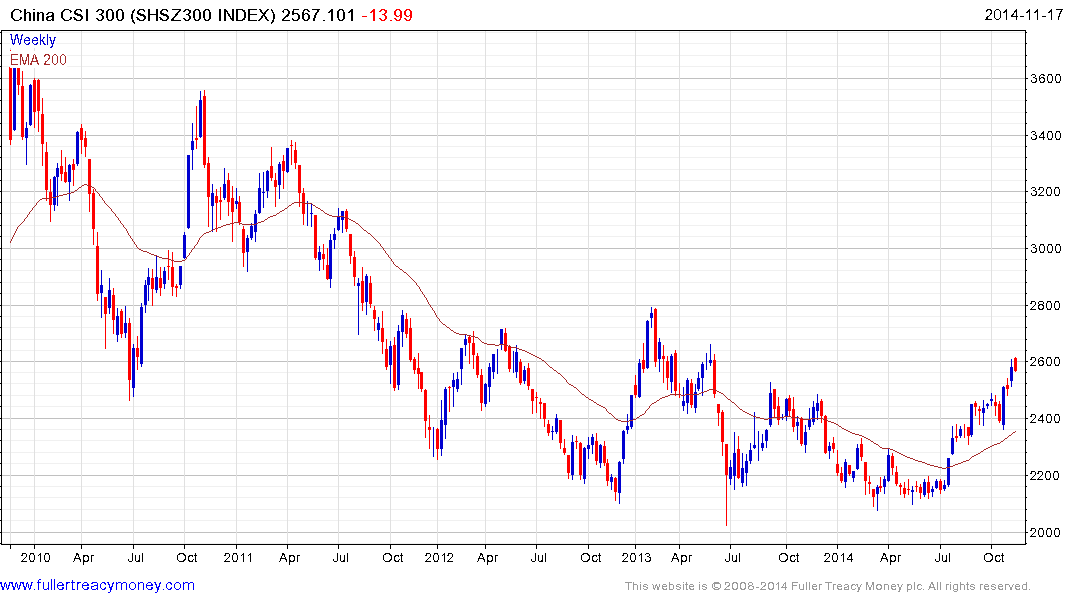Click the 2200 price axis label
Viewport: 1075px width, 600px height.
[1046, 476]
